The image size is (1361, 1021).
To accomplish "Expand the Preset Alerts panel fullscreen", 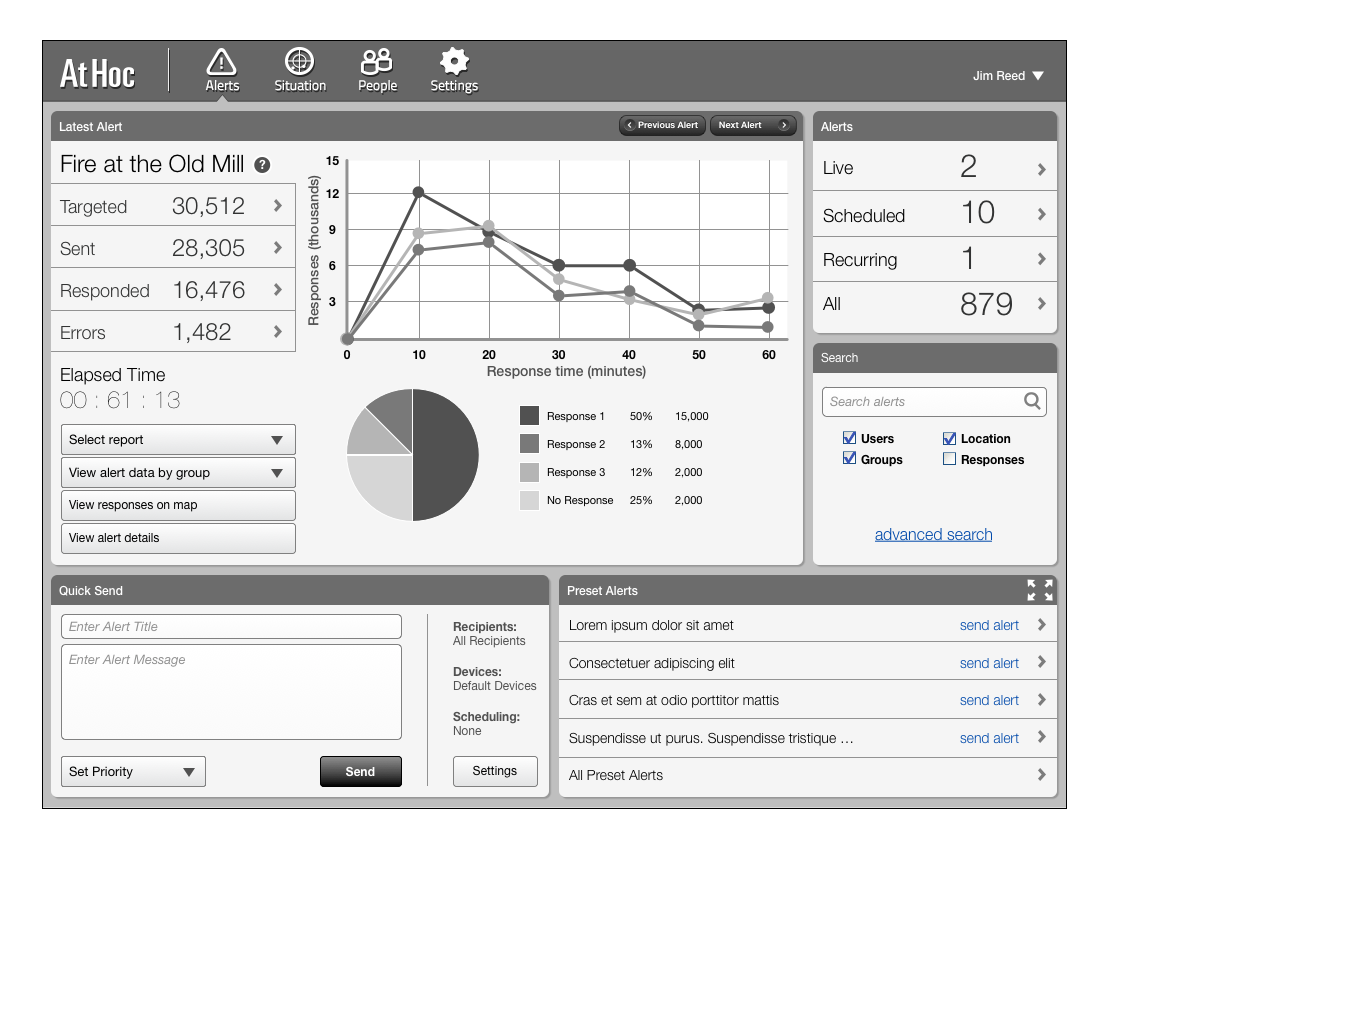I will [x=1039, y=590].
